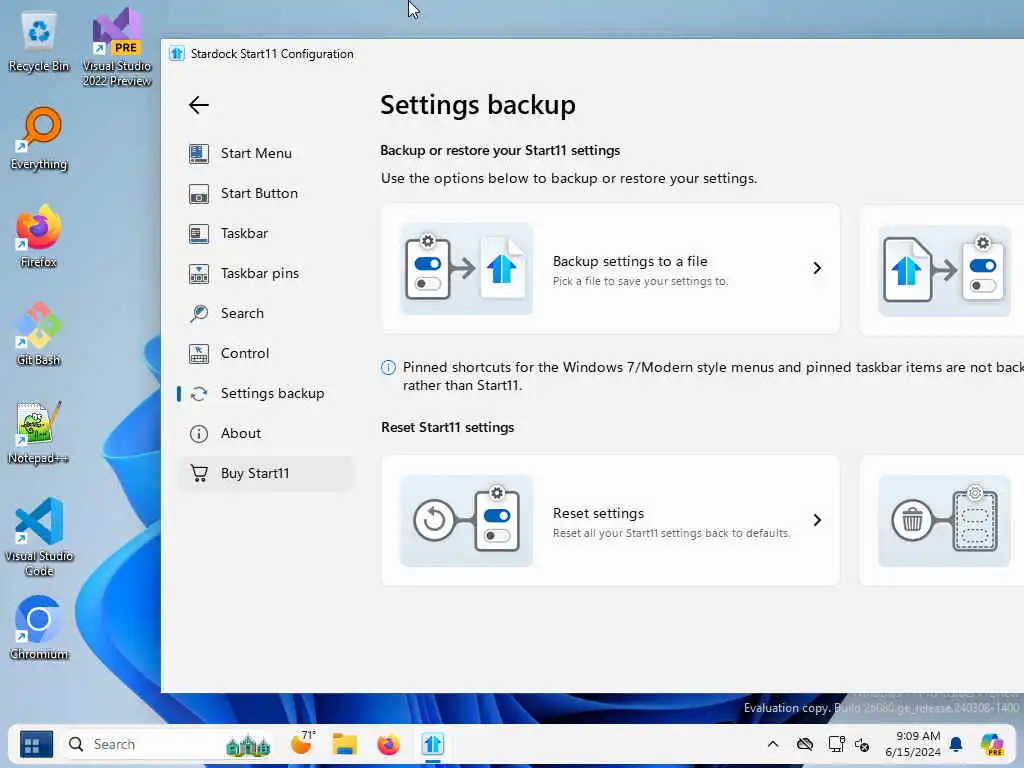This screenshot has width=1024, height=768.
Task: Open the weather widget showing 71°
Action: 302,743
